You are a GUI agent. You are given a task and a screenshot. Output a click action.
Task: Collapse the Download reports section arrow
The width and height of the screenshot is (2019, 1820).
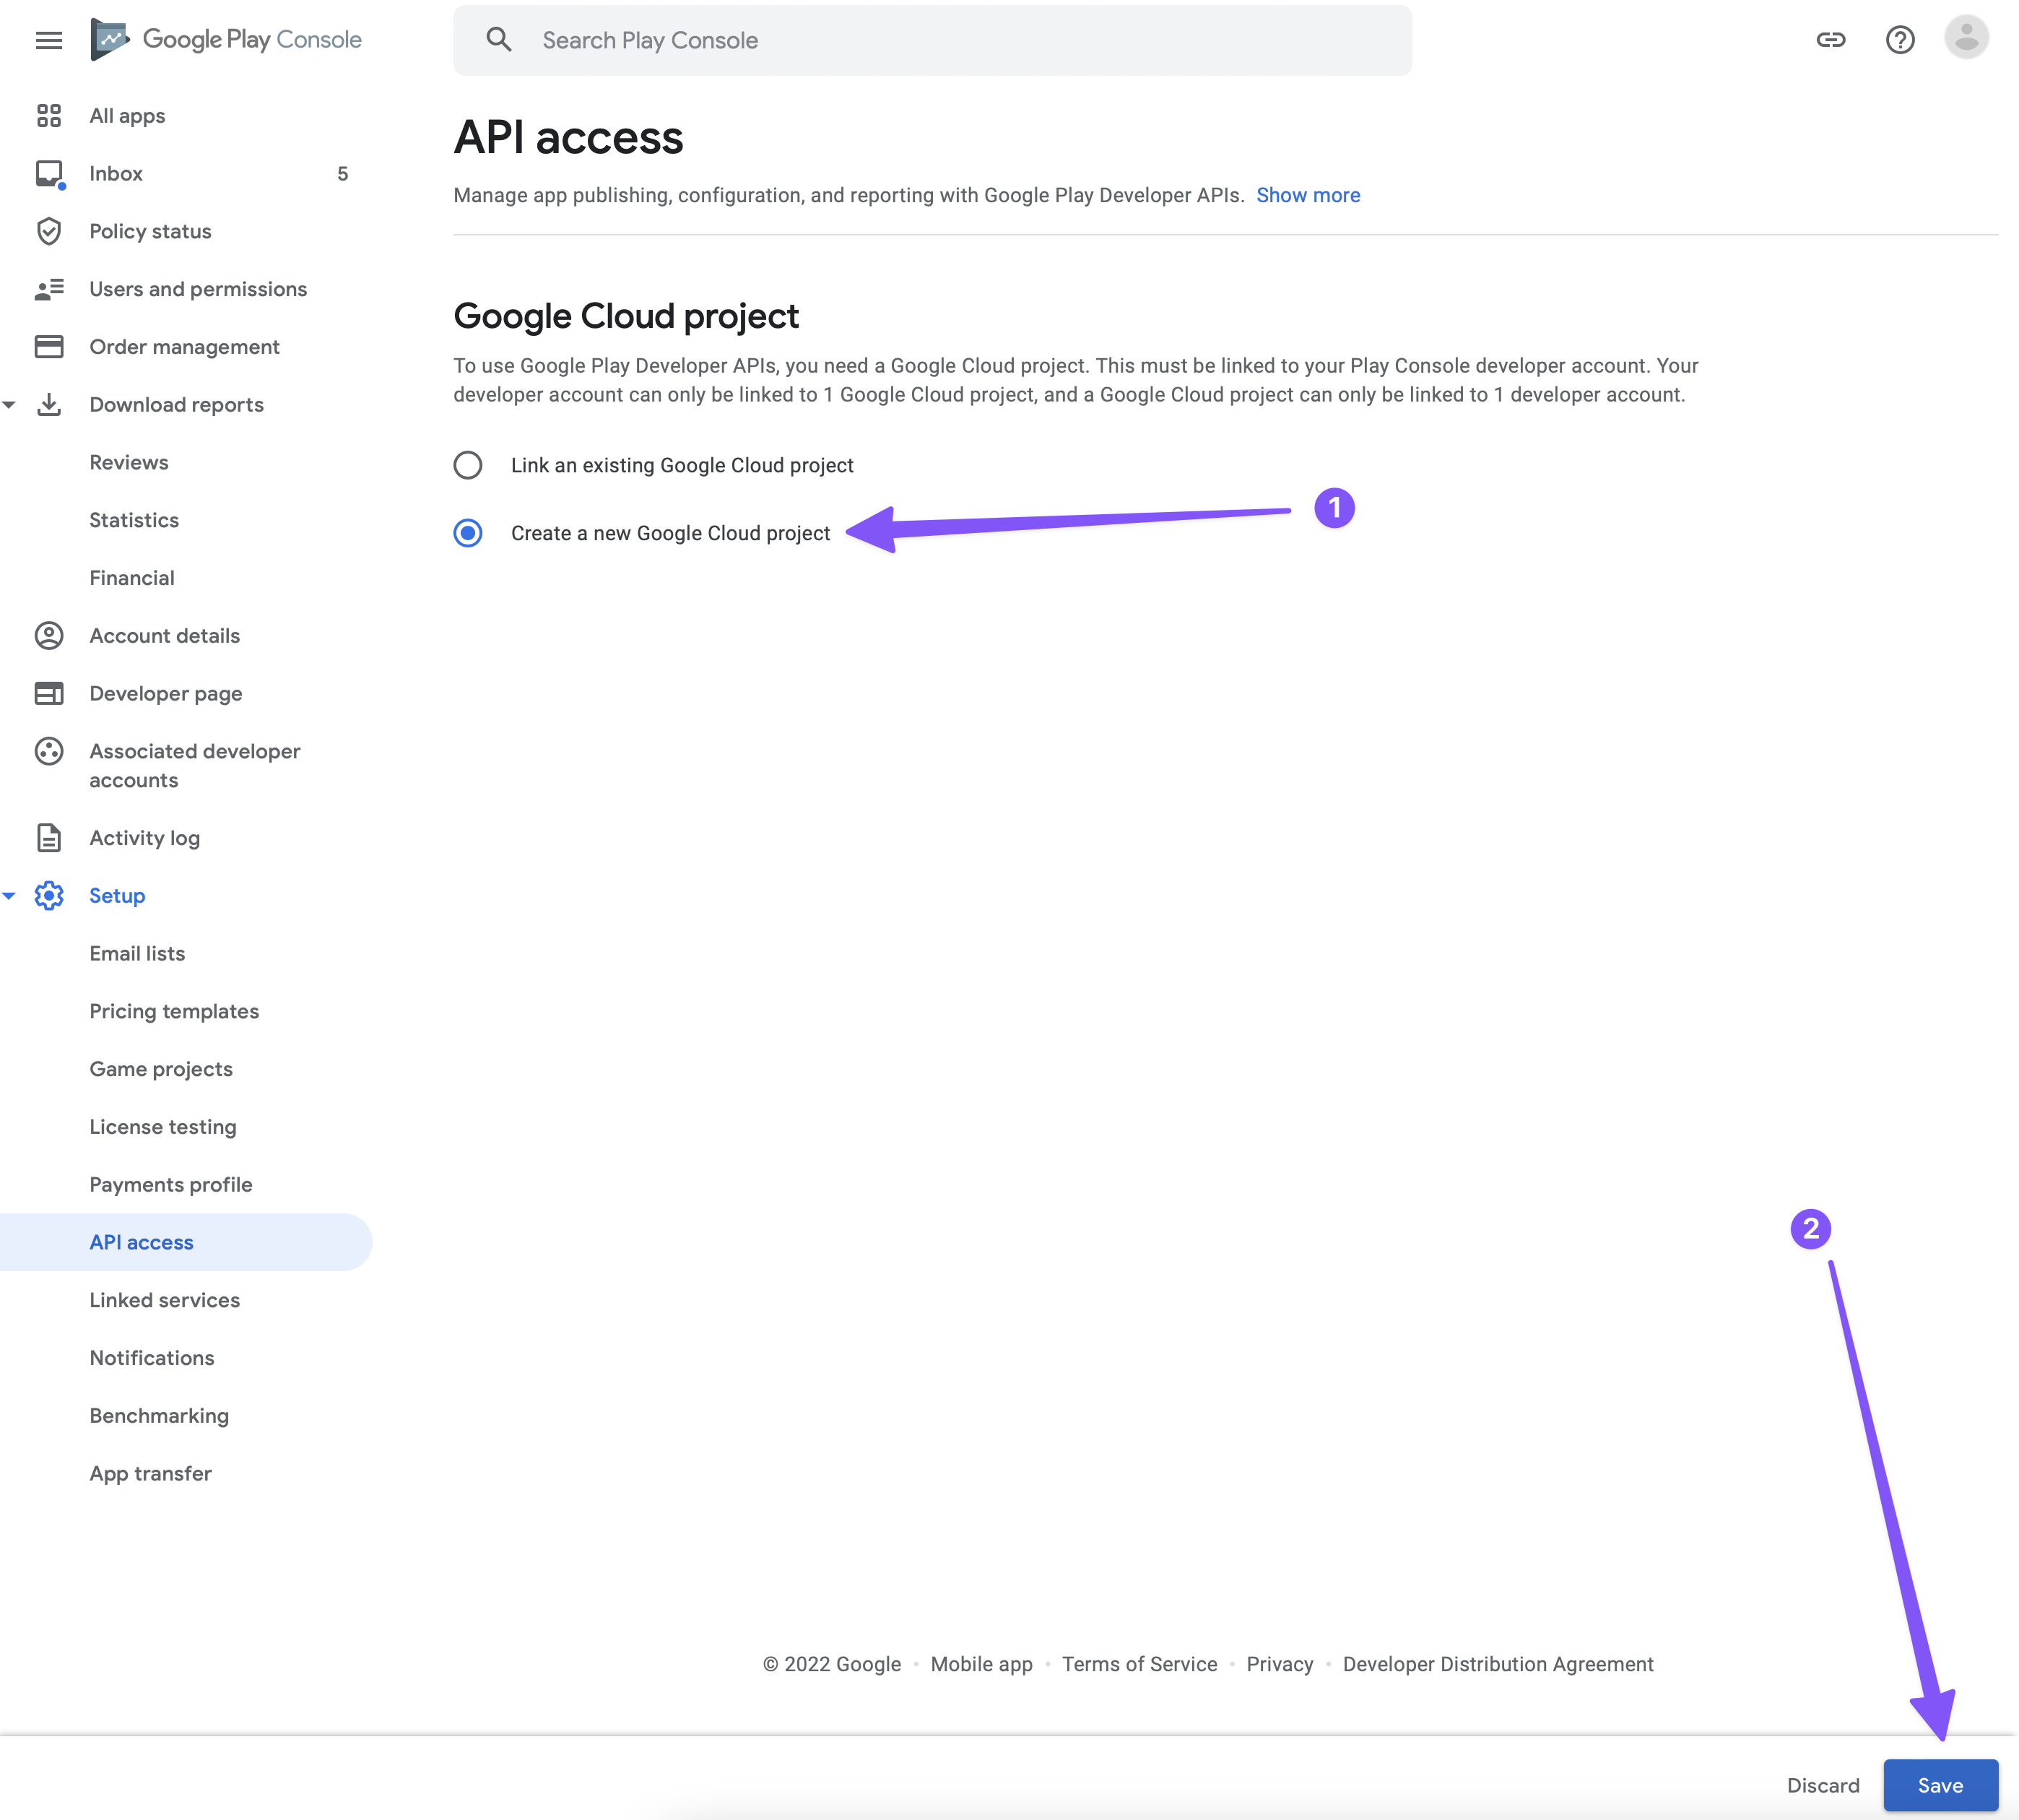pos(9,405)
